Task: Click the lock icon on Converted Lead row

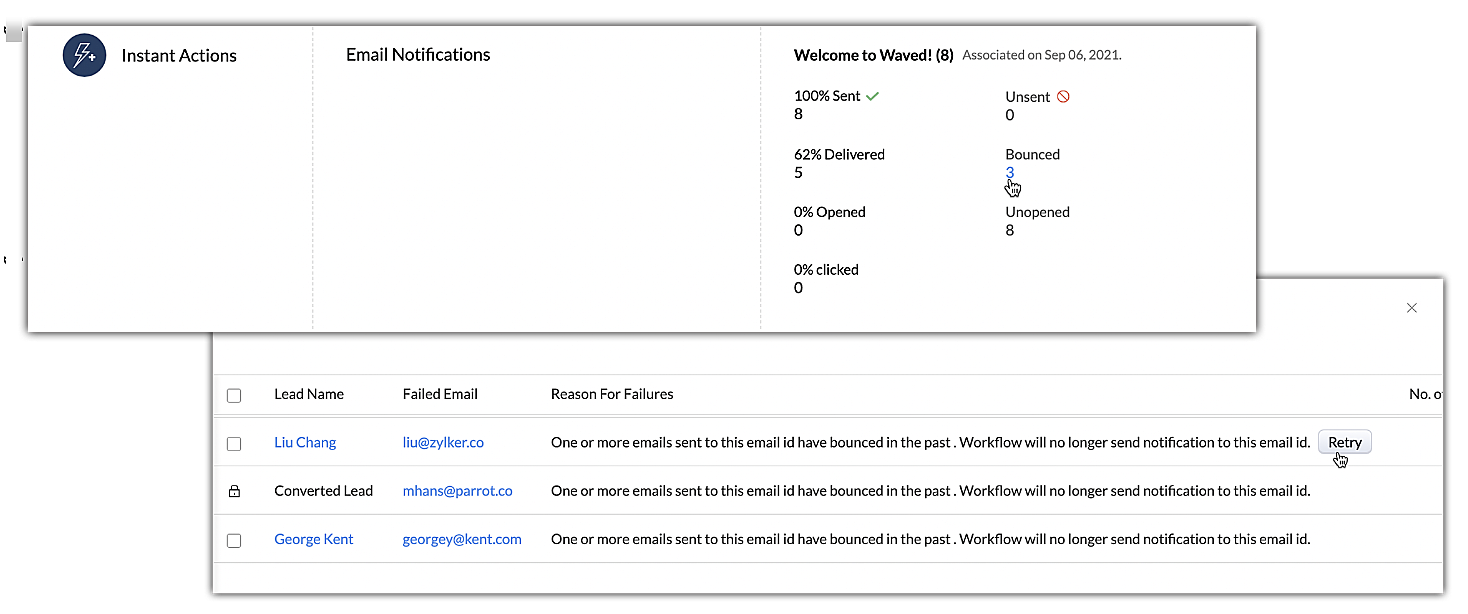Action: pyautogui.click(x=234, y=491)
